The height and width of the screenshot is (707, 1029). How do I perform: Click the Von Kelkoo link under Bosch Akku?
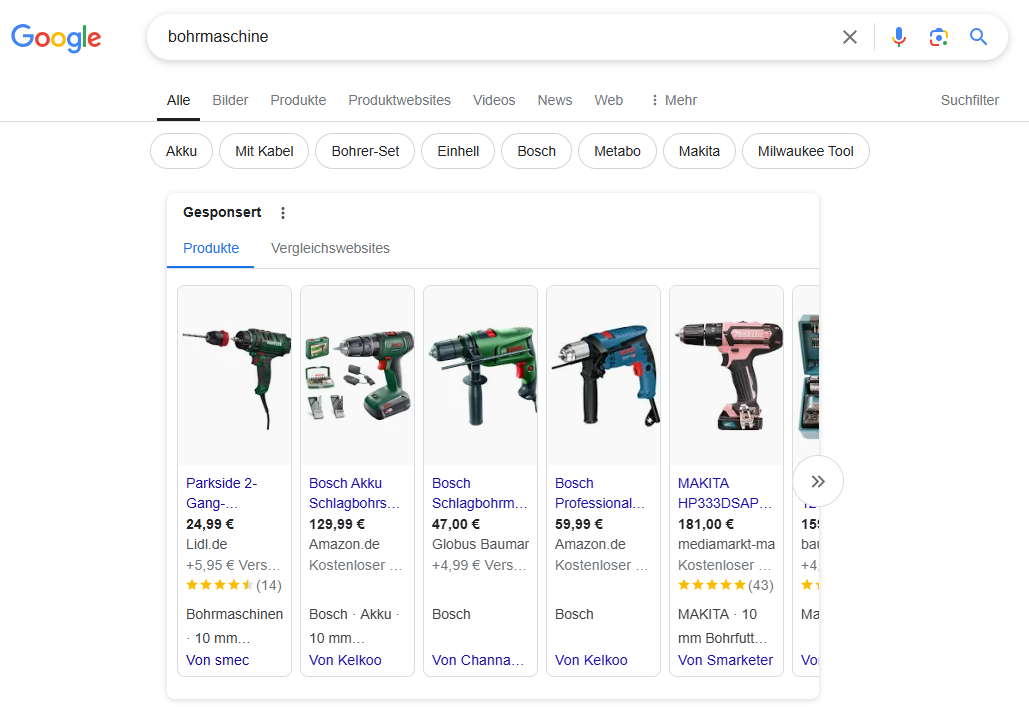[345, 660]
